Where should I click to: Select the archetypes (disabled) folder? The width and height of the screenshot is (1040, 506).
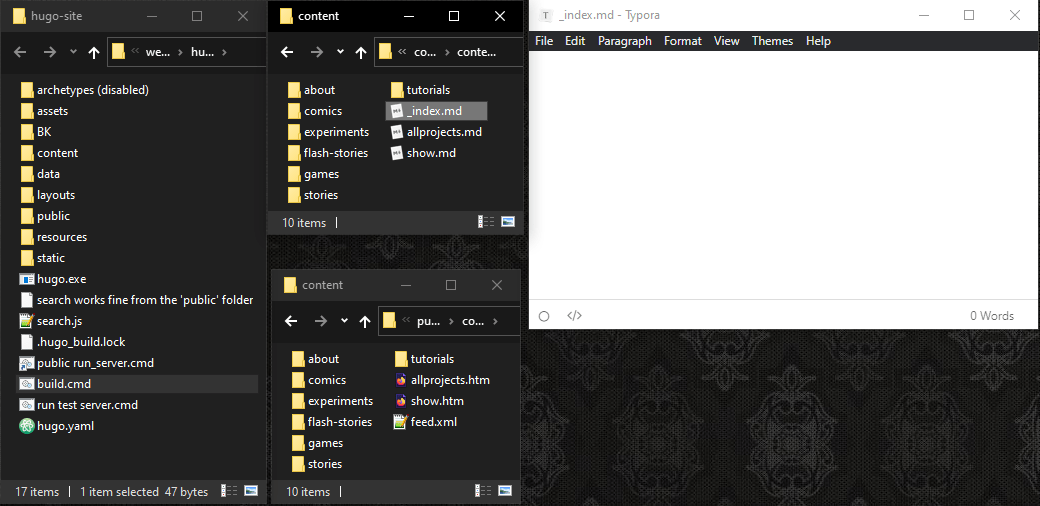92,90
